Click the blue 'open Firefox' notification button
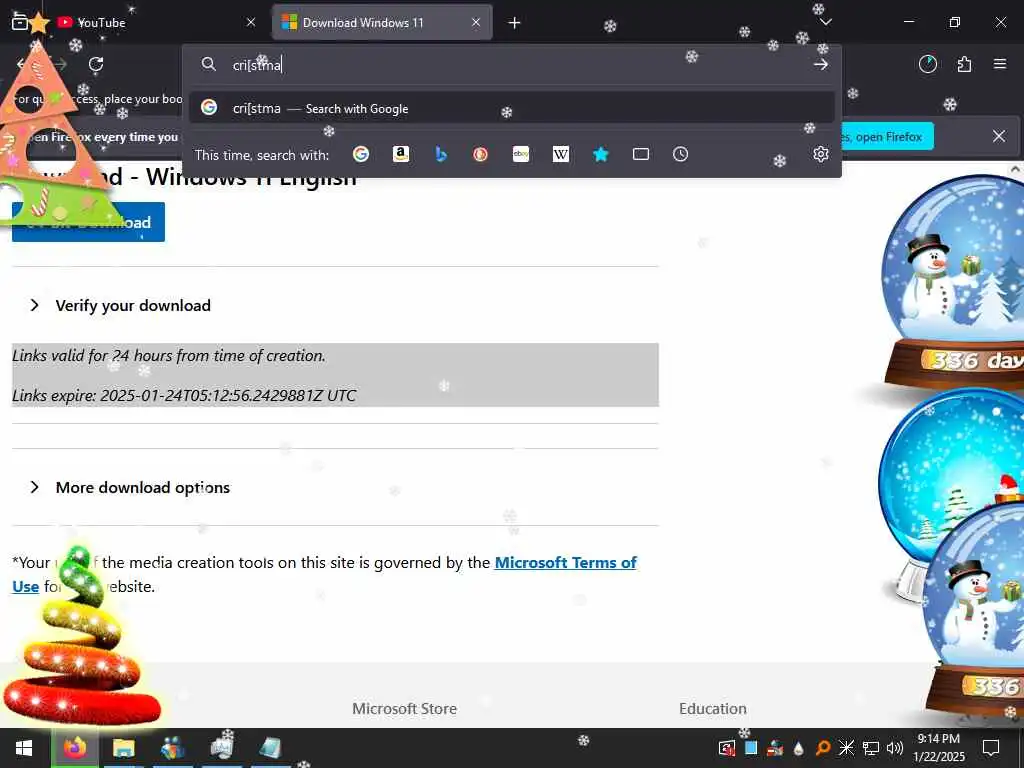This screenshot has height=768, width=1024. (x=888, y=136)
